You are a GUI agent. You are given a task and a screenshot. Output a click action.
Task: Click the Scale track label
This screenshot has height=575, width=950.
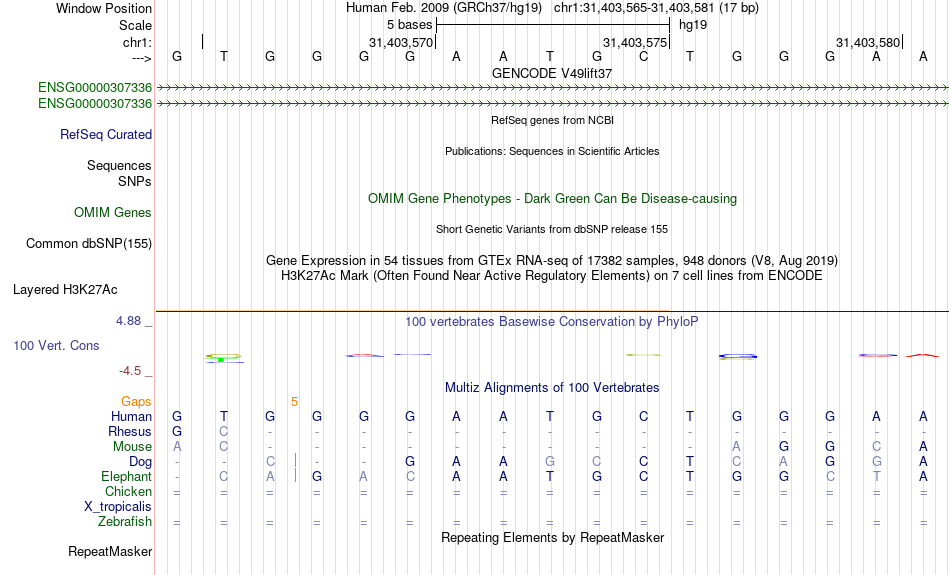pos(135,25)
